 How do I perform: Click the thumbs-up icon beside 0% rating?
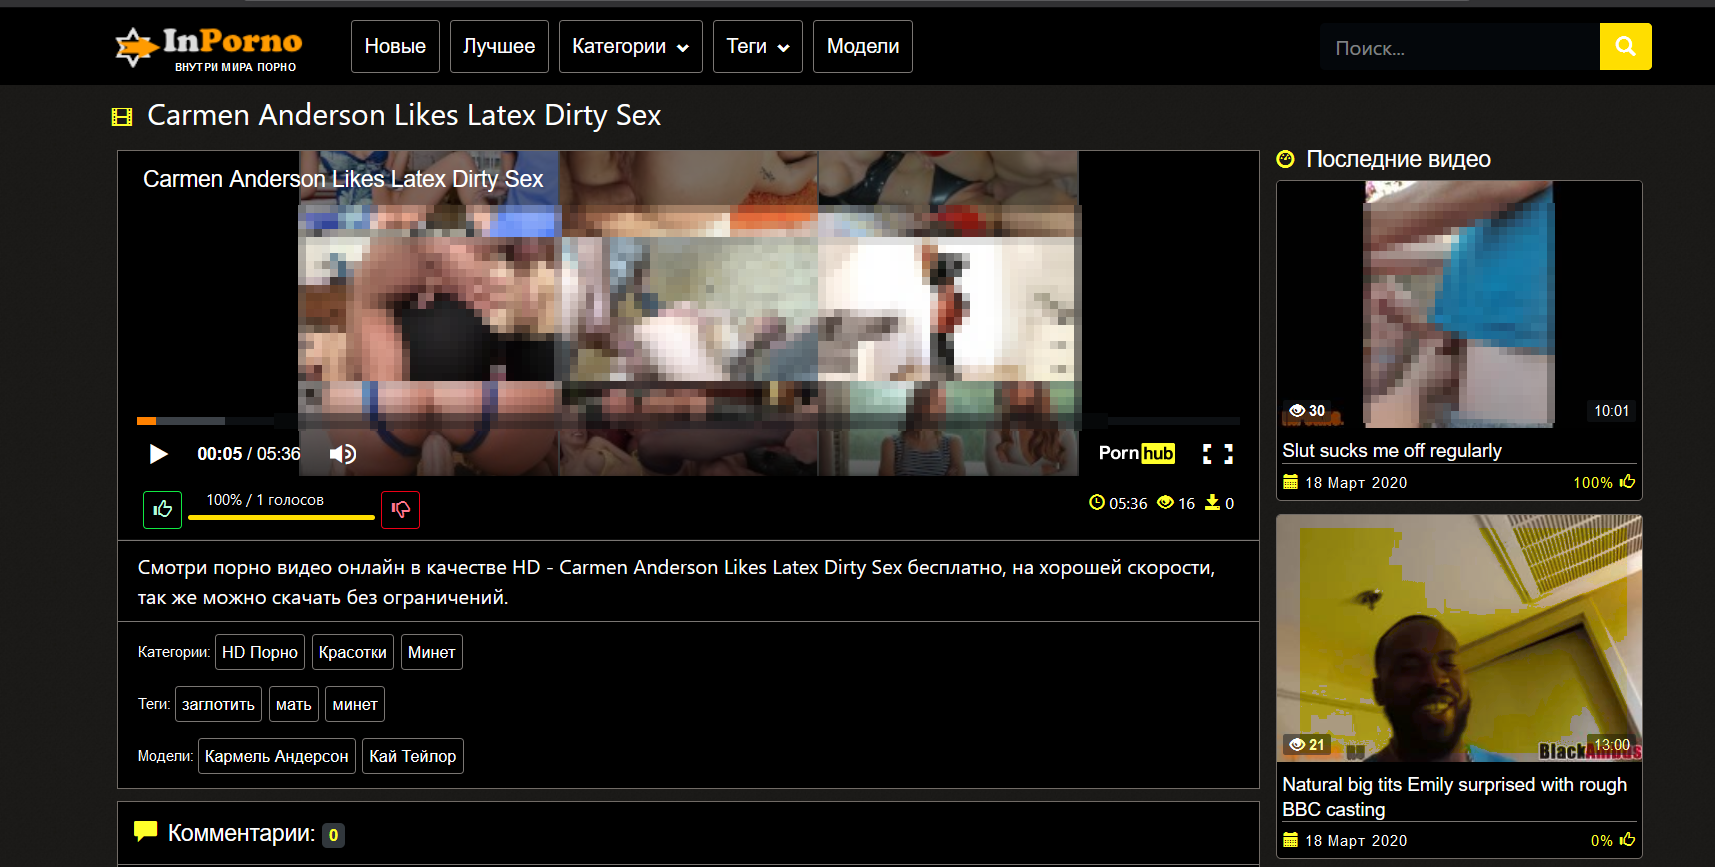[1627, 840]
